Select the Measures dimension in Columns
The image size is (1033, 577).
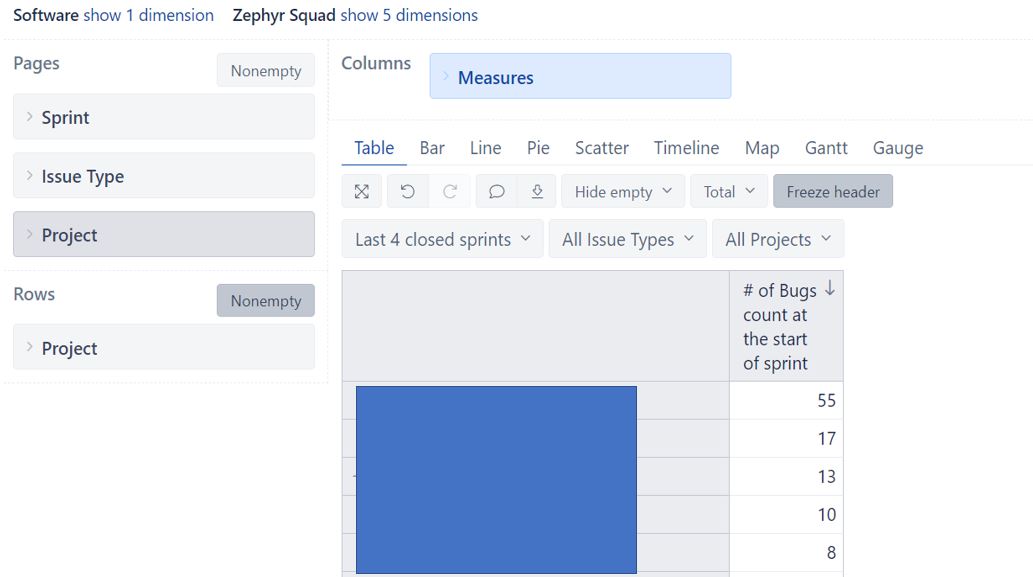point(580,76)
